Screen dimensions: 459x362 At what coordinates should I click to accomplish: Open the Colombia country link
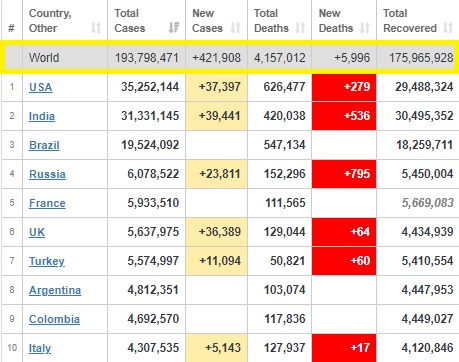tap(54, 319)
